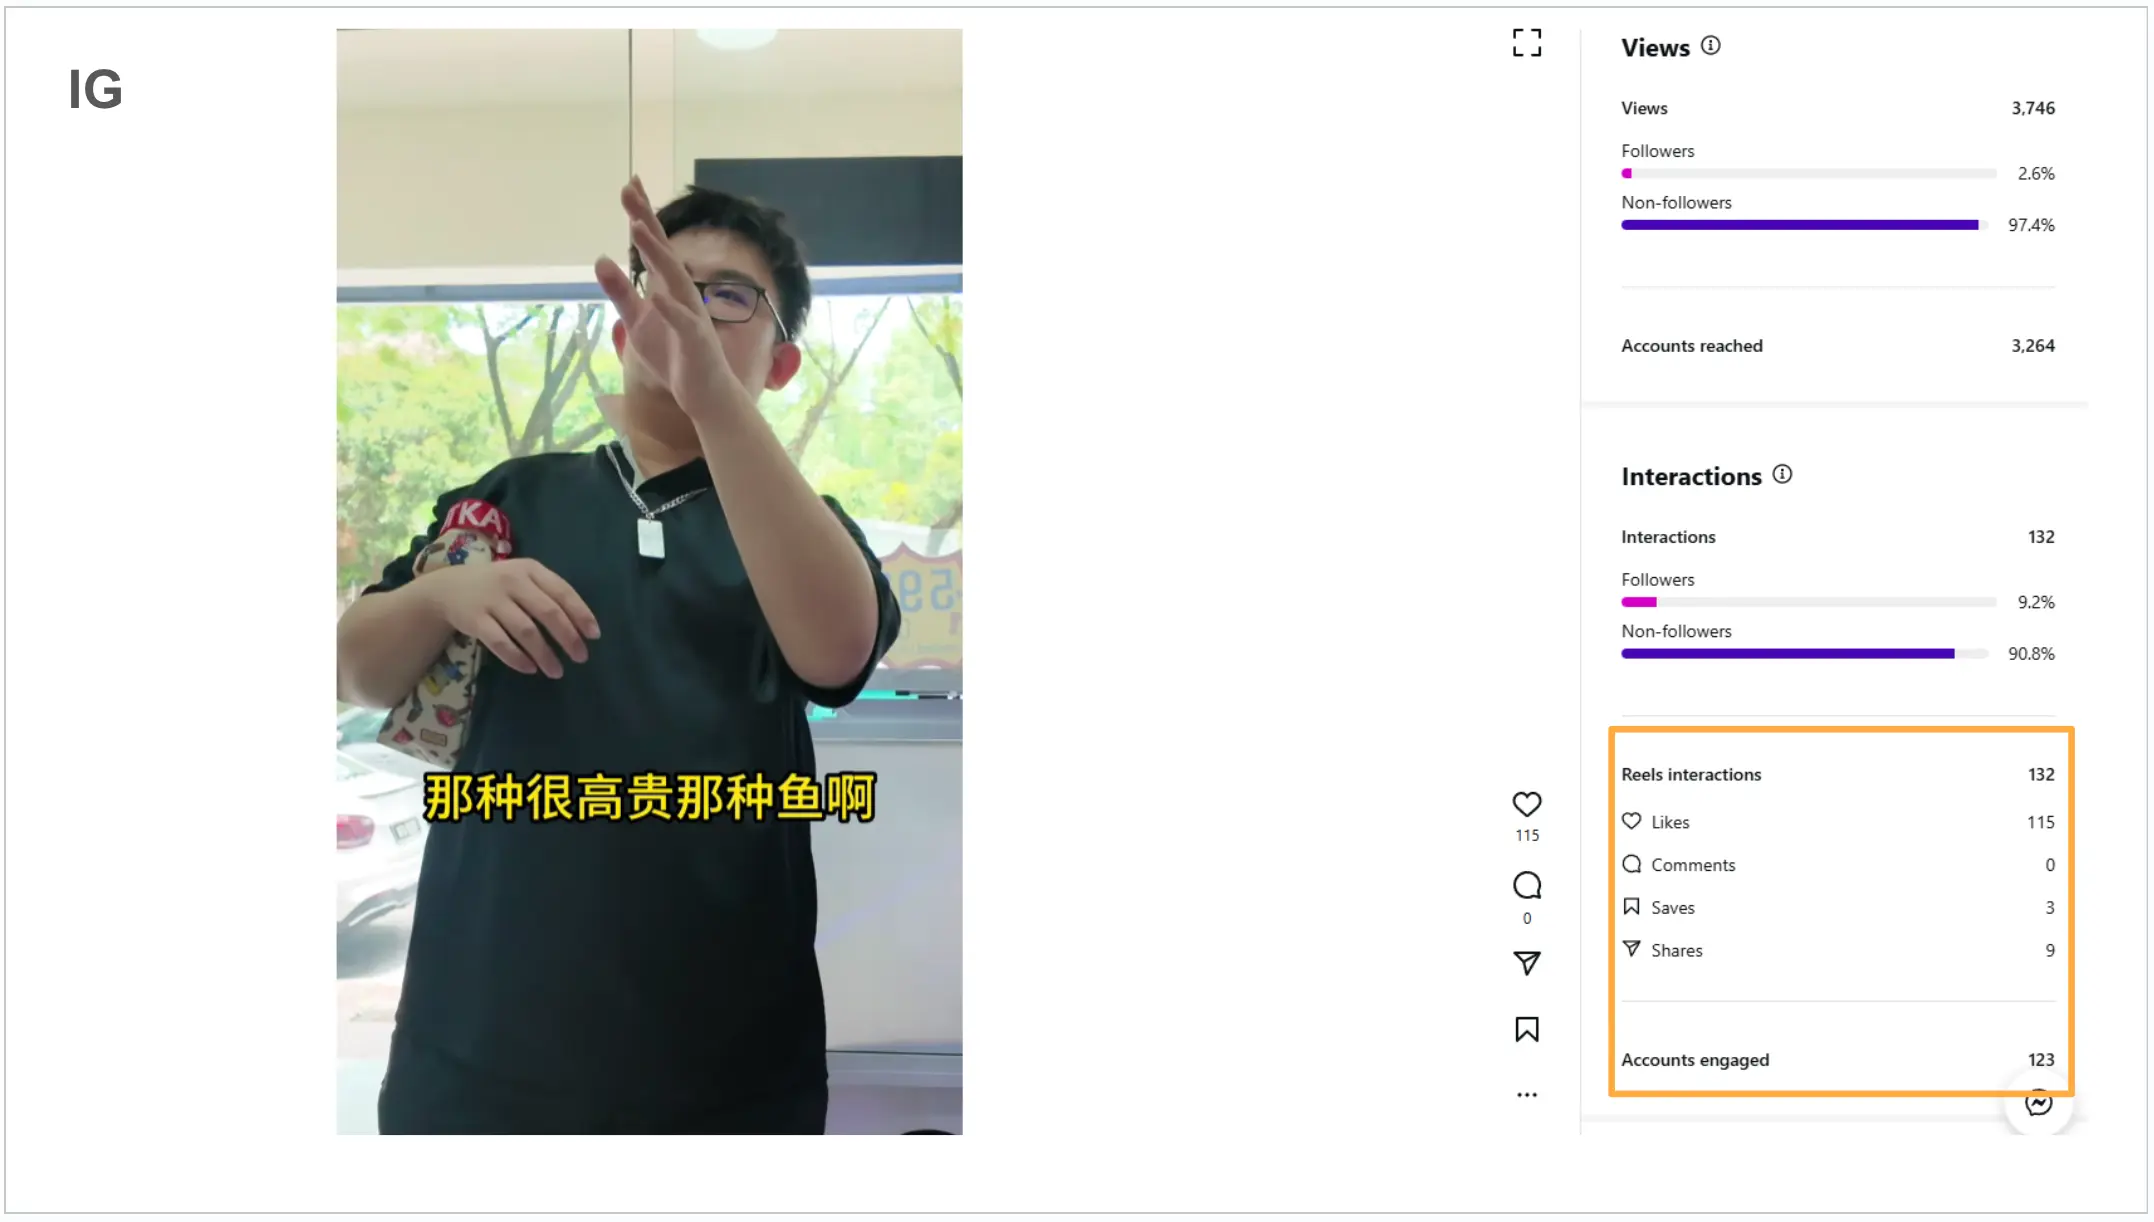Viewport: 2154px width, 1222px height.
Task: Like the reel with heart icon
Action: (1526, 804)
